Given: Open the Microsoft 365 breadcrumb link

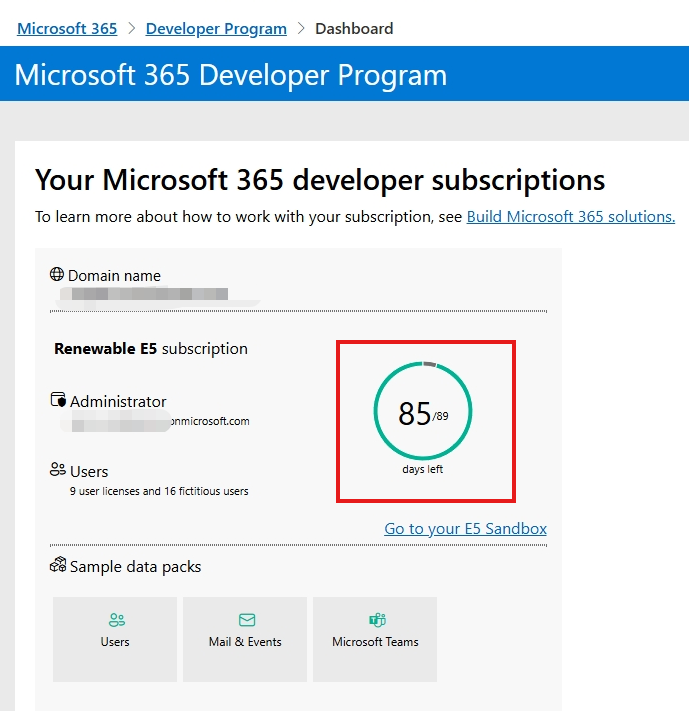Looking at the screenshot, I should (x=67, y=29).
